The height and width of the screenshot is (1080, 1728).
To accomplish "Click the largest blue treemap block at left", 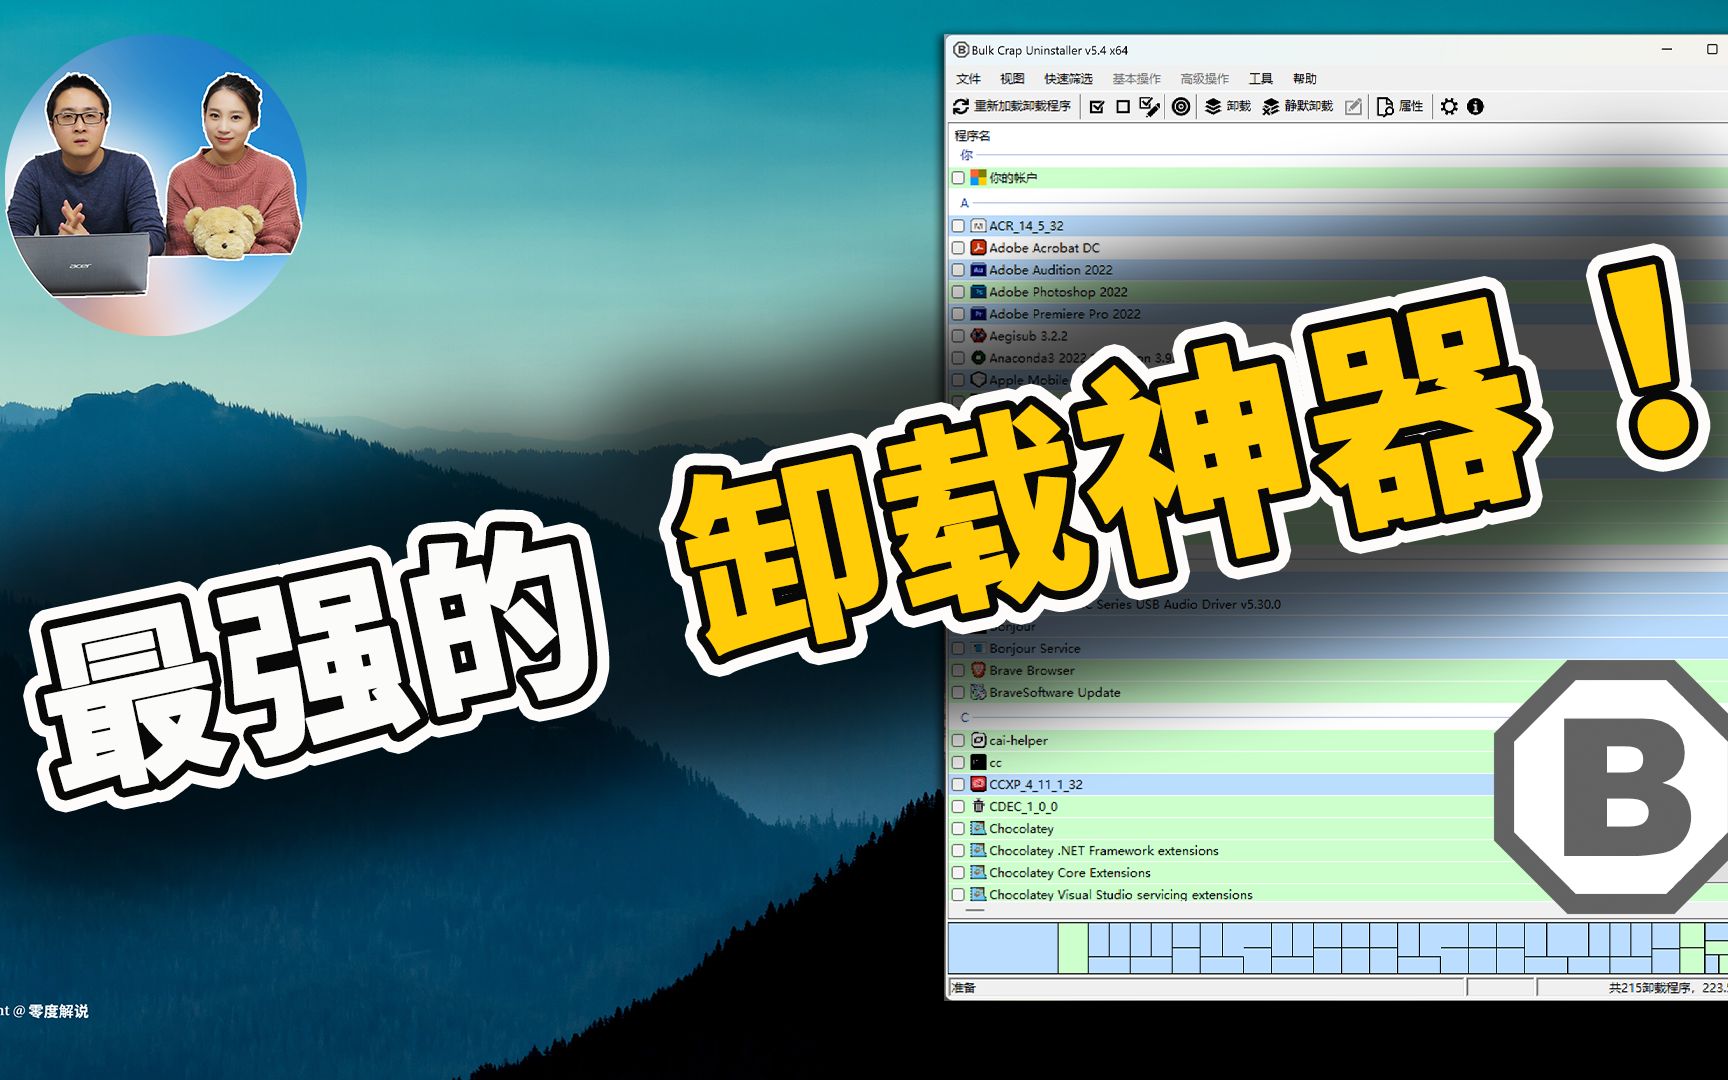I will pyautogui.click(x=1003, y=948).
